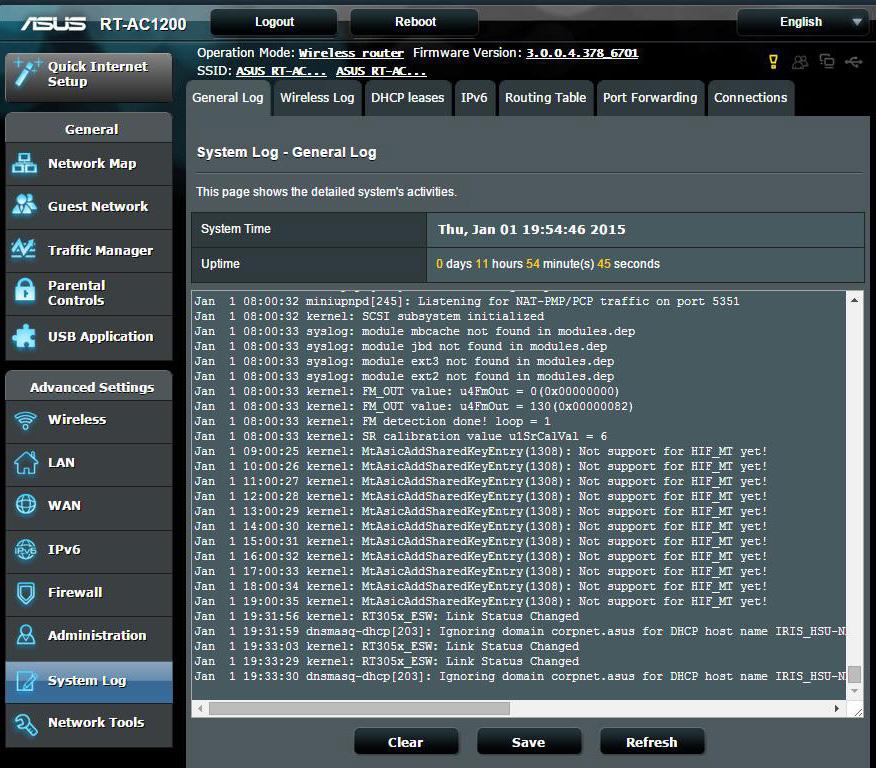Click the IPv6 globe icon in sidebar
Screen dimensions: 876x768
tap(25, 549)
